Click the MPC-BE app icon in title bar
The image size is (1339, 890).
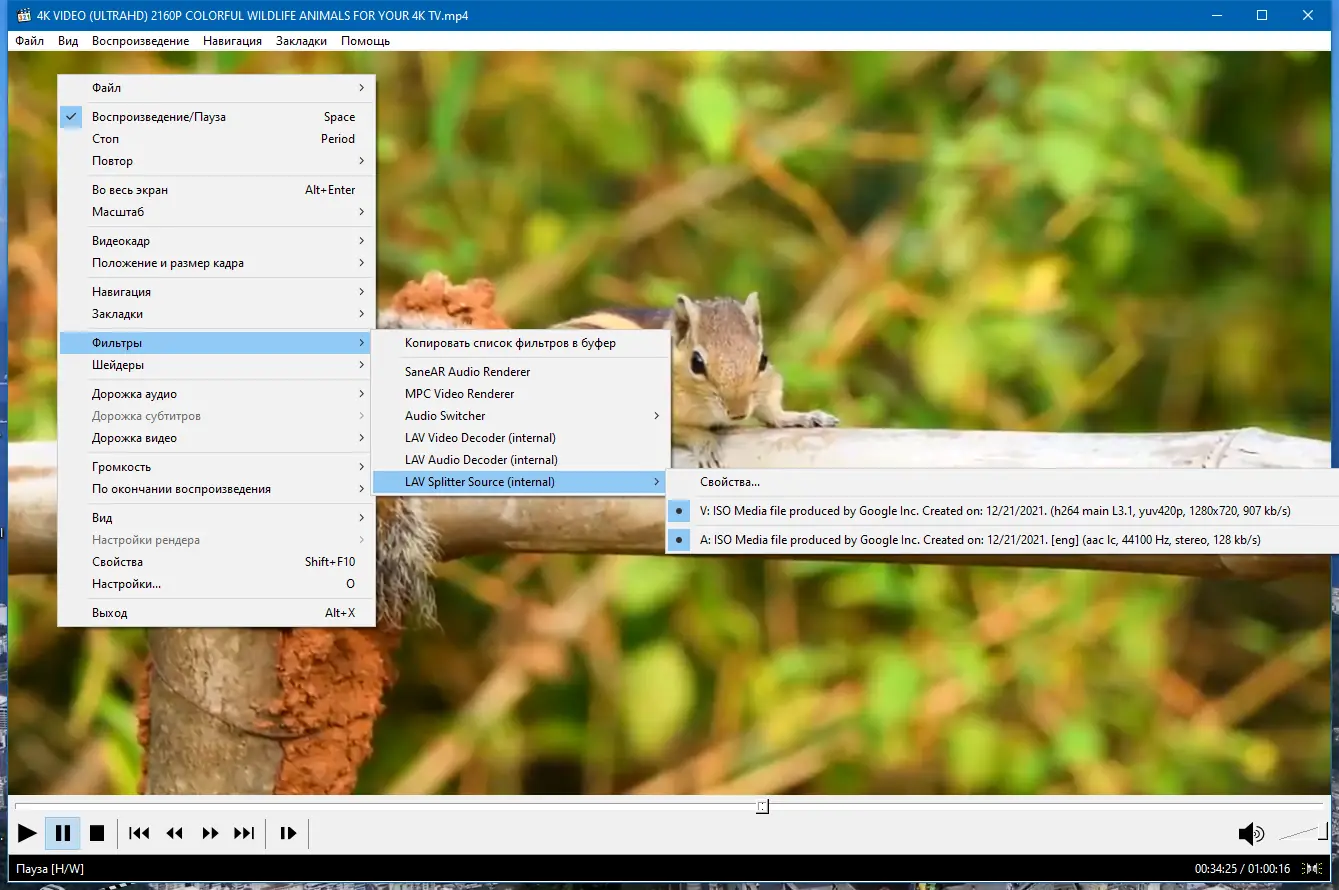(x=22, y=15)
